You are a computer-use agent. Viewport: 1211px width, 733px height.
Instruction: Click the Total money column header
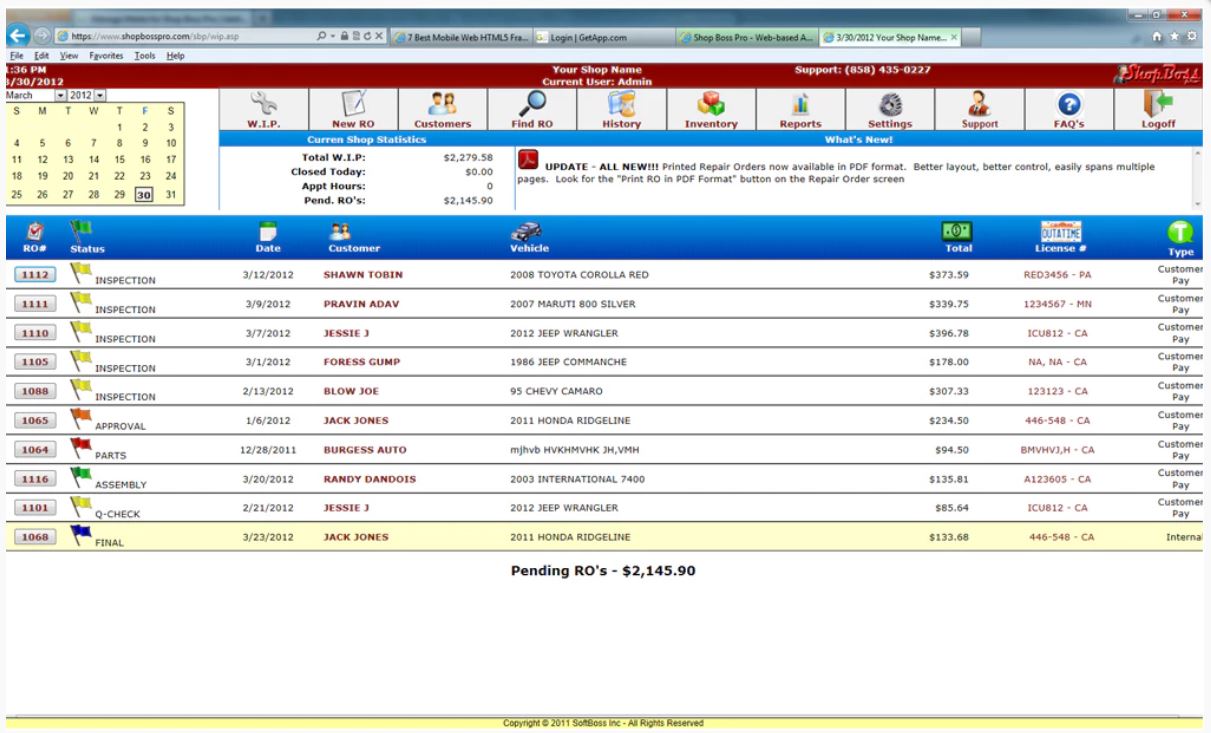(958, 231)
